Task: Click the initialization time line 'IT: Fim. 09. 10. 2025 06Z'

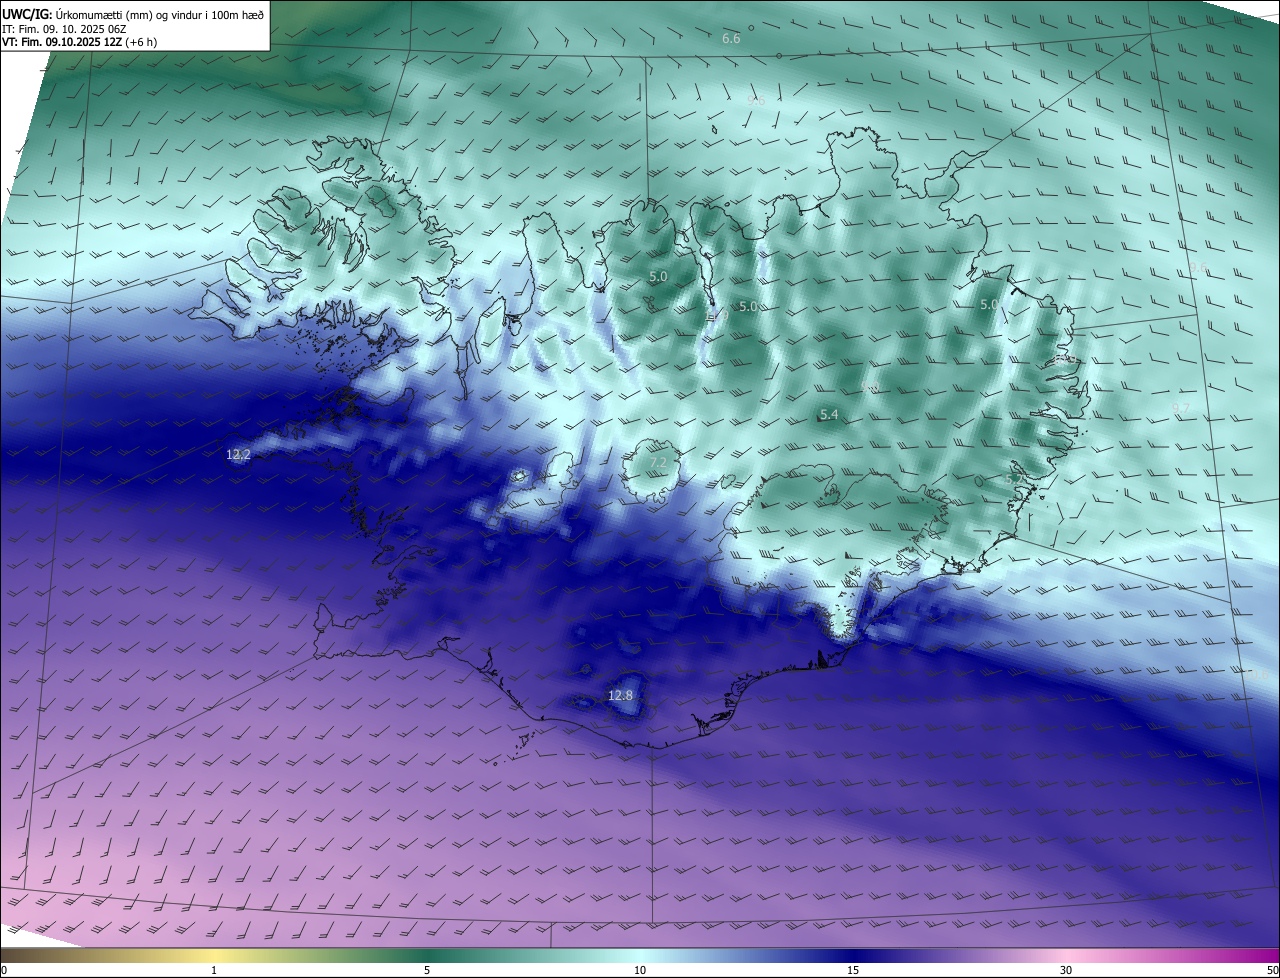Action: [64, 28]
